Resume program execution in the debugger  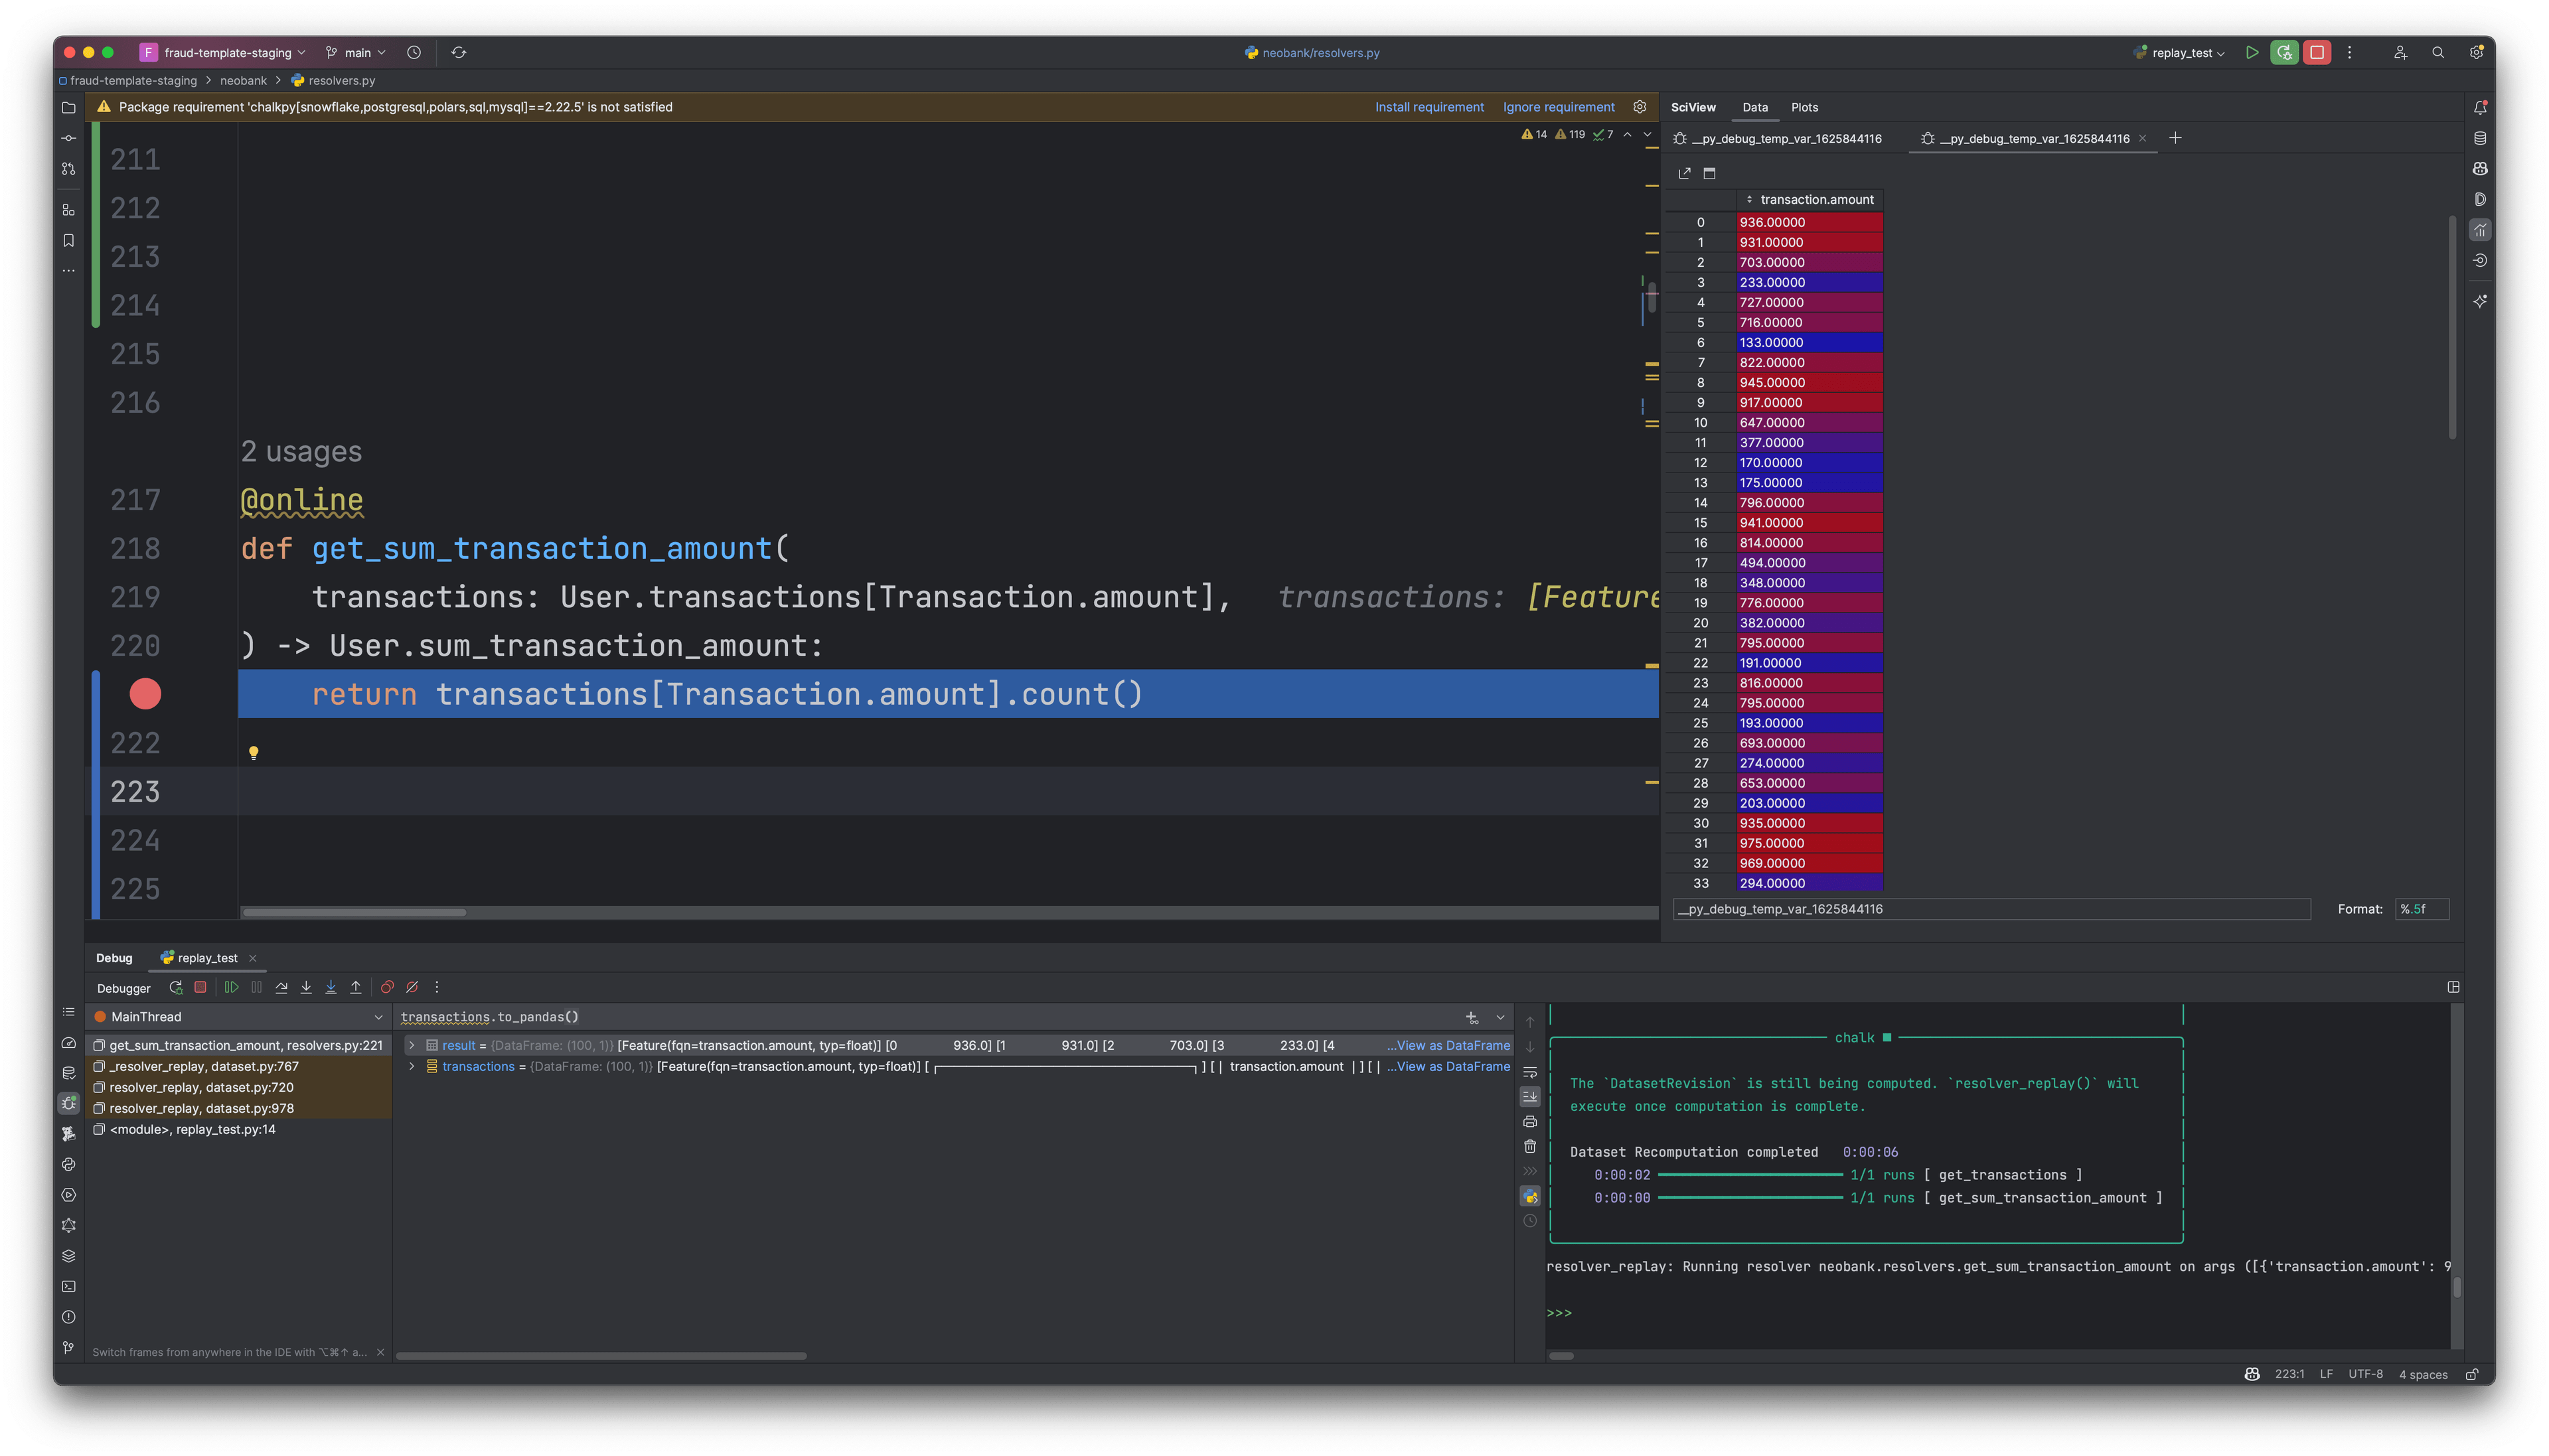pyautogui.click(x=232, y=987)
